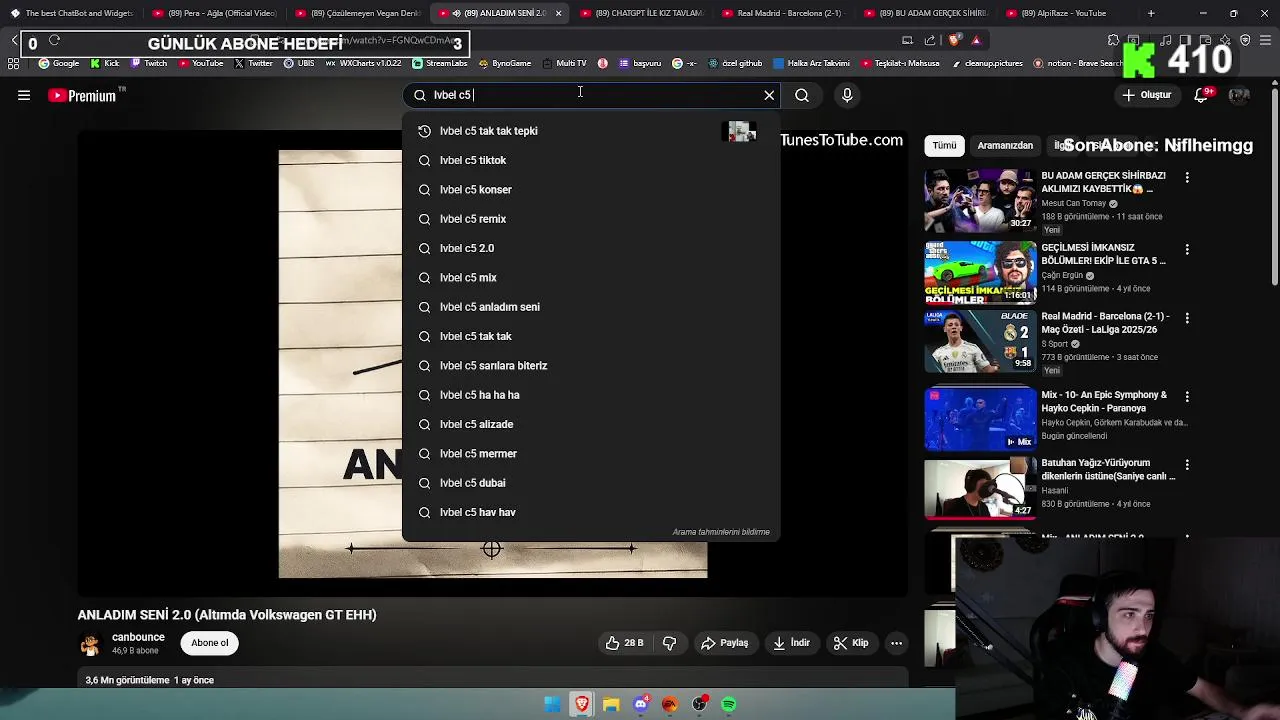Click the Abone ol subscribe button
Screen dimensions: 1280x720
point(210,643)
